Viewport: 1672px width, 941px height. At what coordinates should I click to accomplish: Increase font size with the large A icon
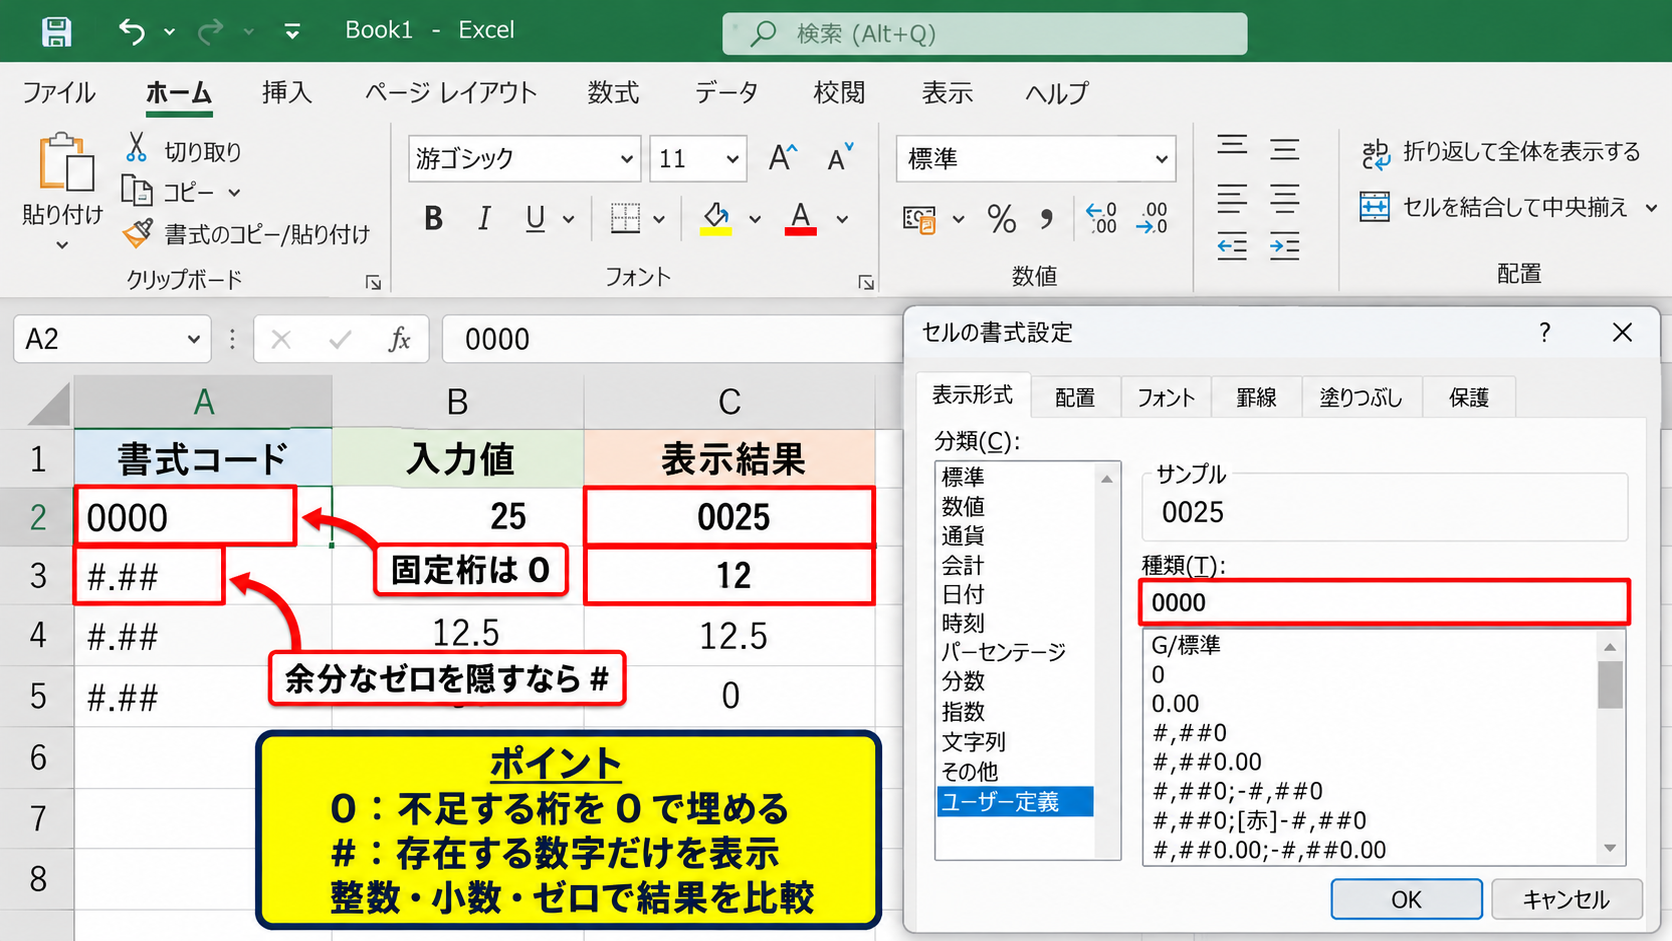click(x=782, y=158)
